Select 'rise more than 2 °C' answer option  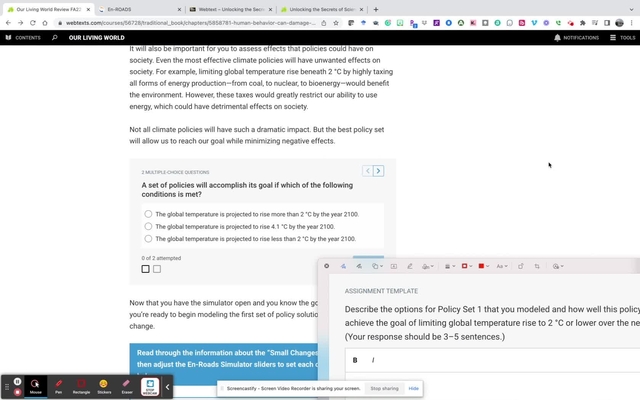coord(148,214)
